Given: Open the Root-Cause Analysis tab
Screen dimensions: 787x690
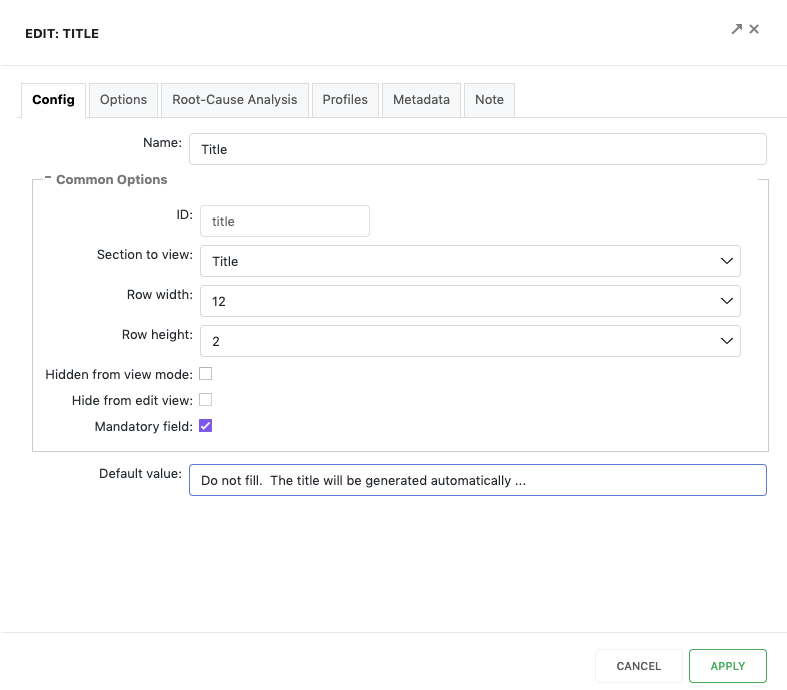Looking at the screenshot, I should (235, 100).
